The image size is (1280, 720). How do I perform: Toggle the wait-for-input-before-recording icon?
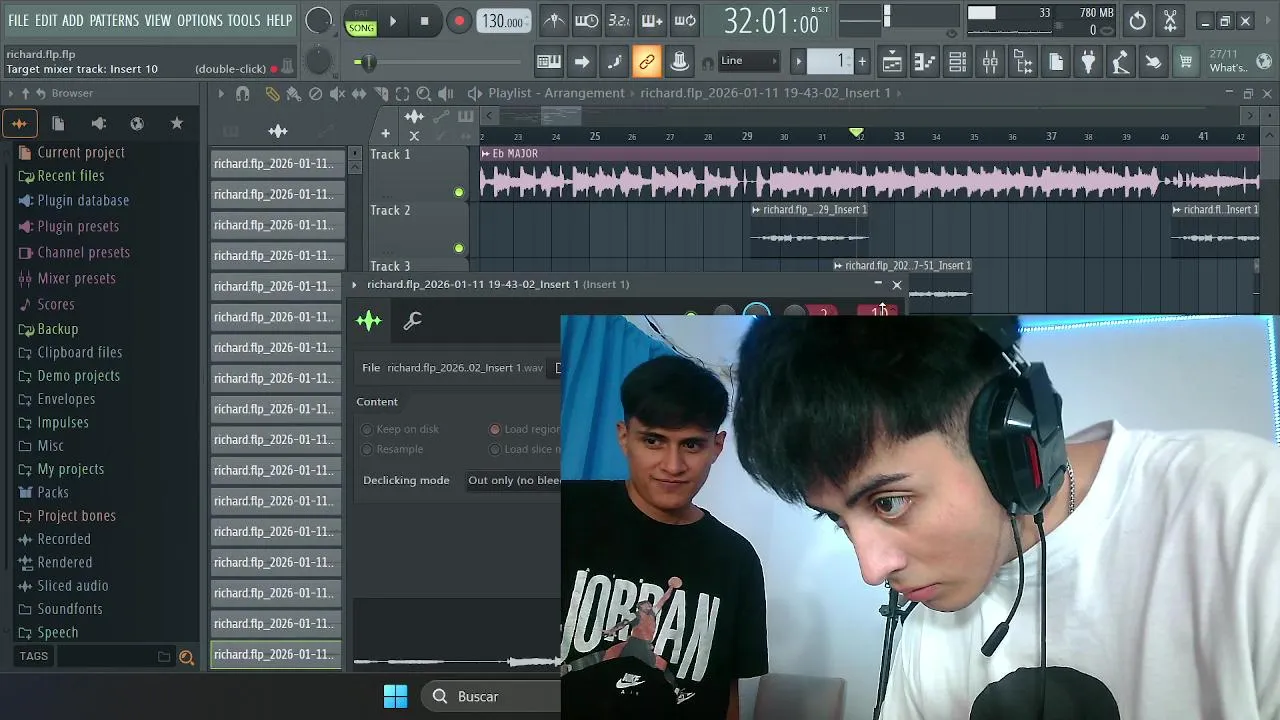[587, 21]
